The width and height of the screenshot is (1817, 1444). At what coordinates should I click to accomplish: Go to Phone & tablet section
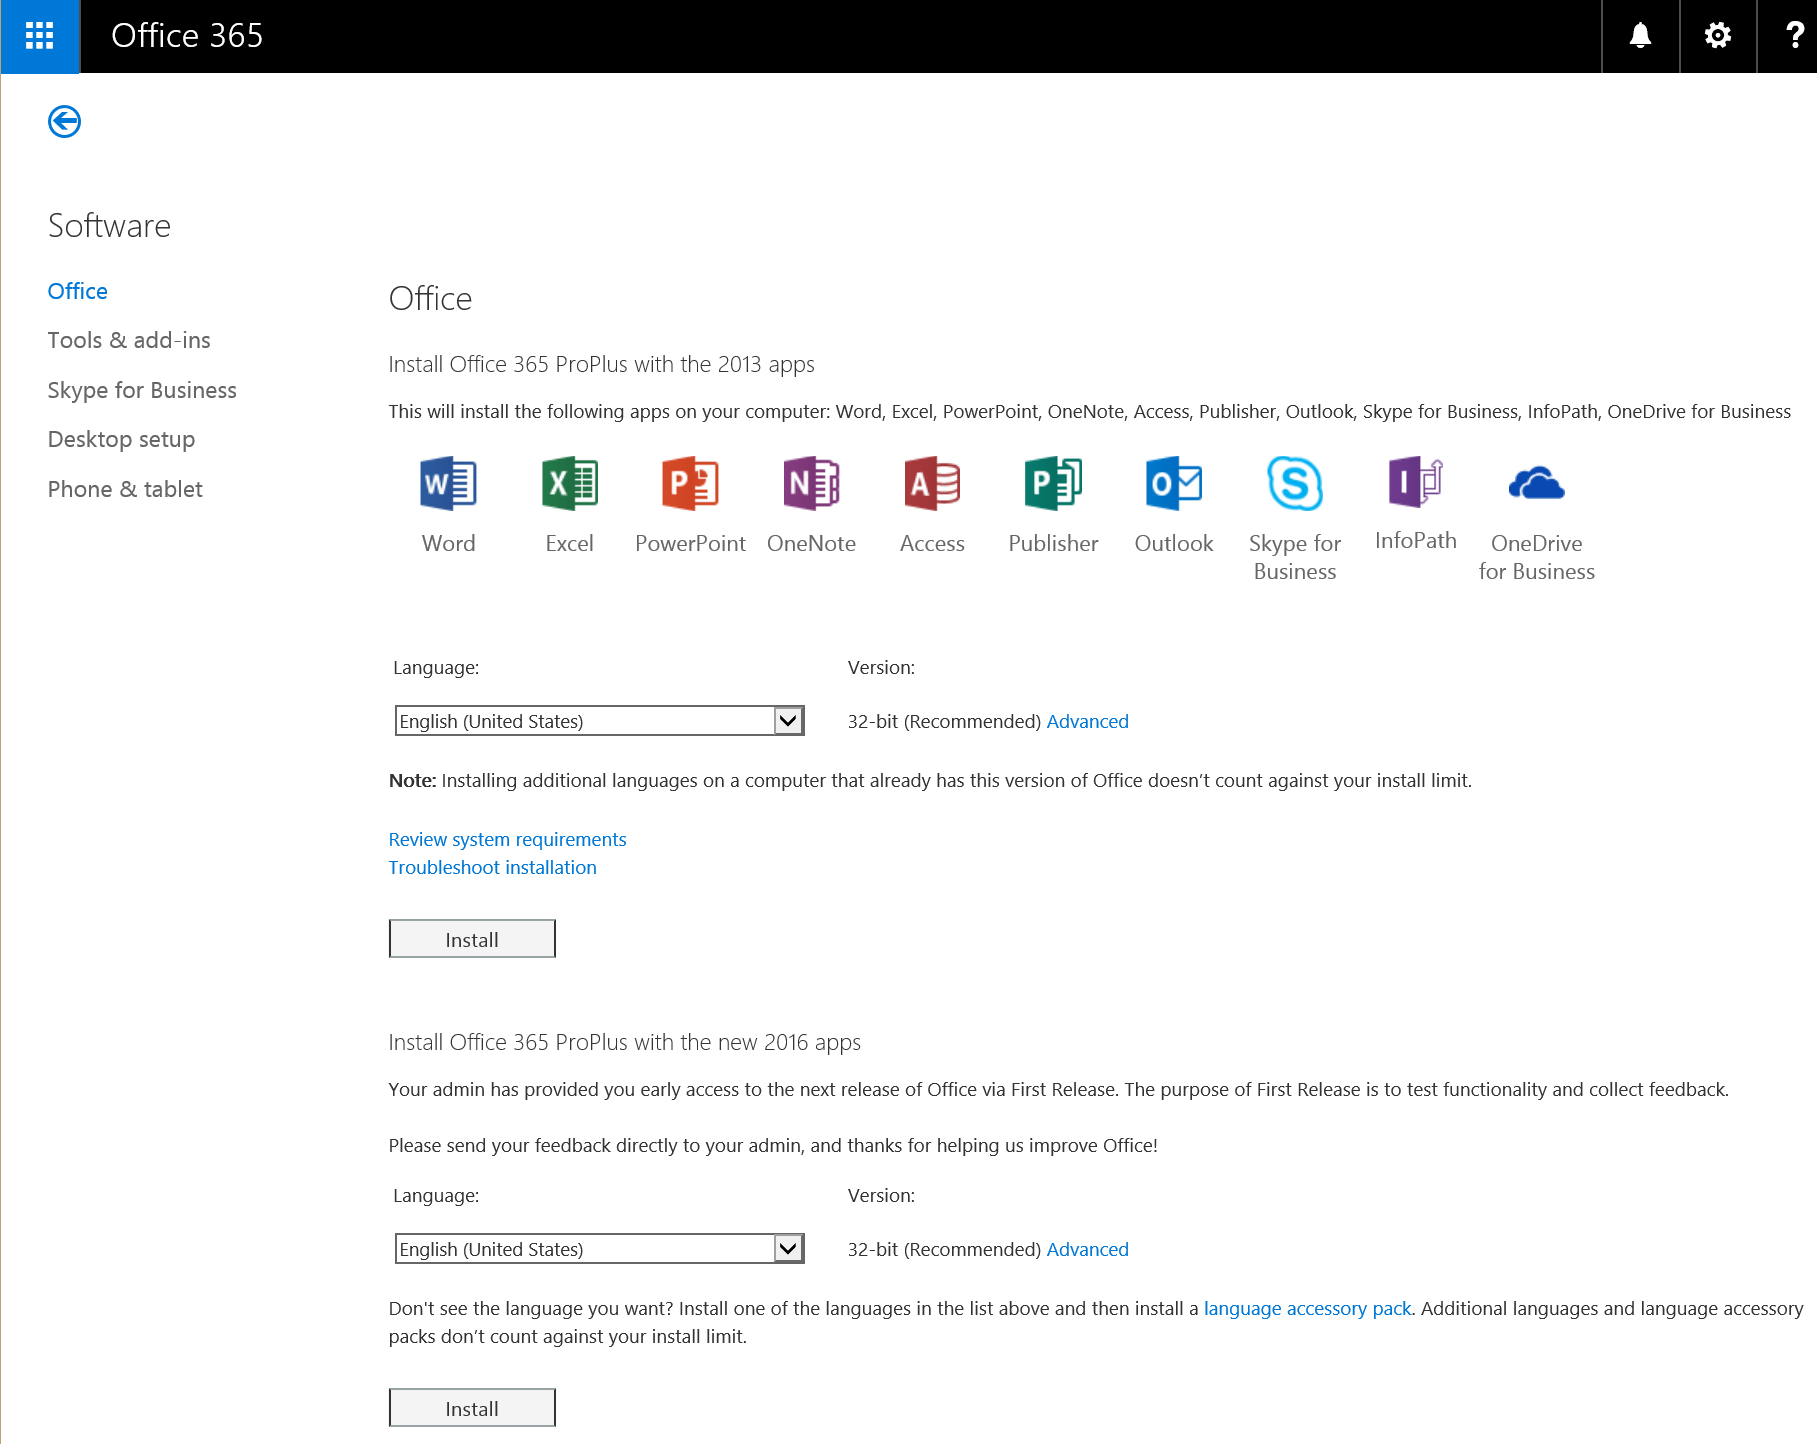125,489
